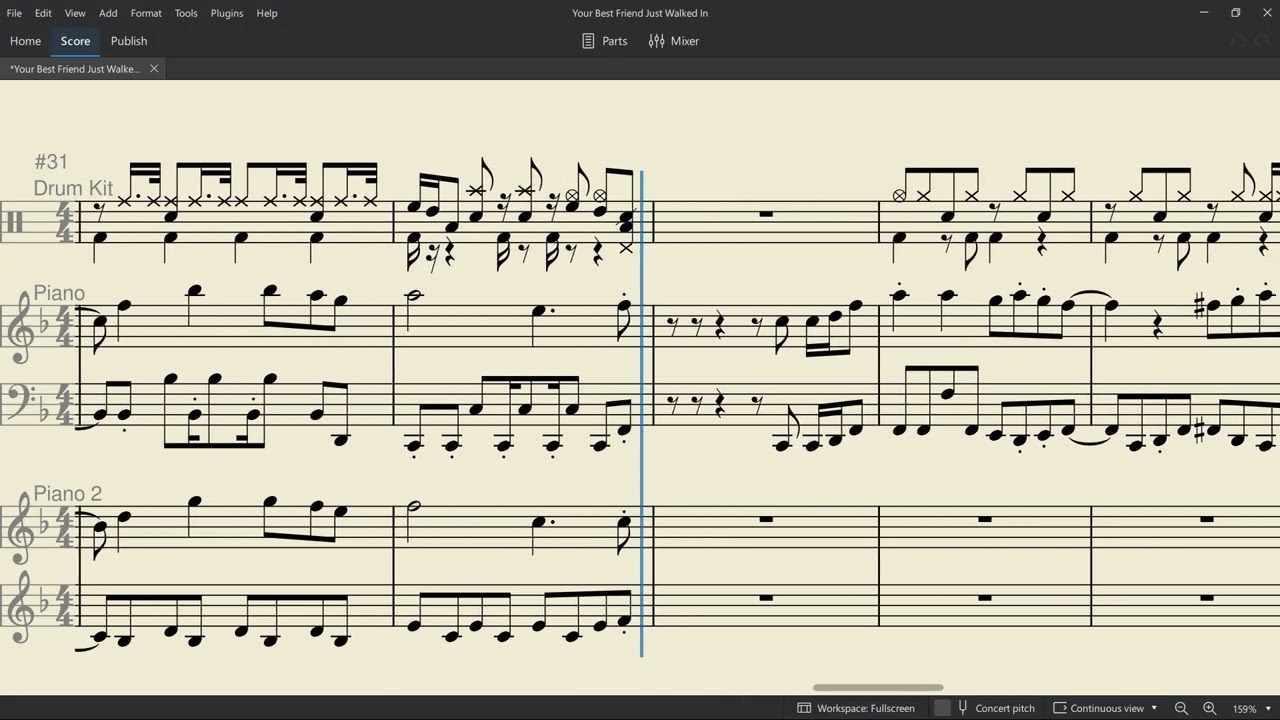Open the Parts dialog

605,41
